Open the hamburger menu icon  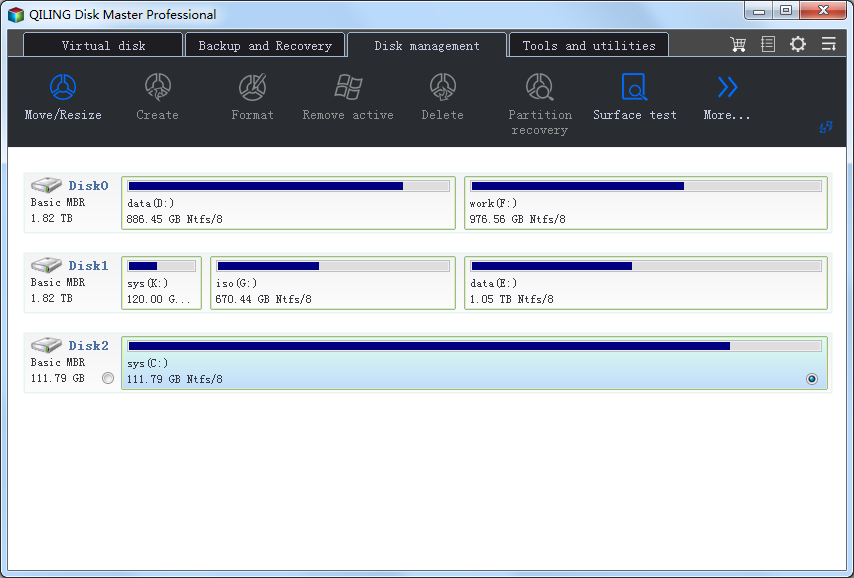(829, 44)
